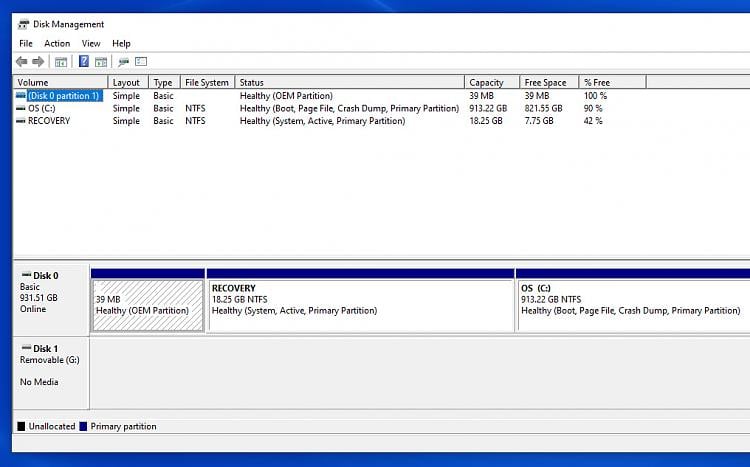750x467 pixels.
Task: Click the Disk Management title bar icon
Action: click(x=23, y=24)
